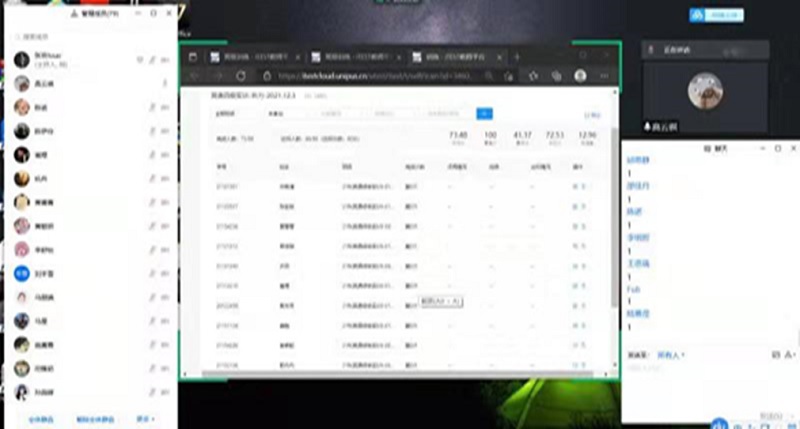Toggle microphone for the last participant in list

pos(152,390)
